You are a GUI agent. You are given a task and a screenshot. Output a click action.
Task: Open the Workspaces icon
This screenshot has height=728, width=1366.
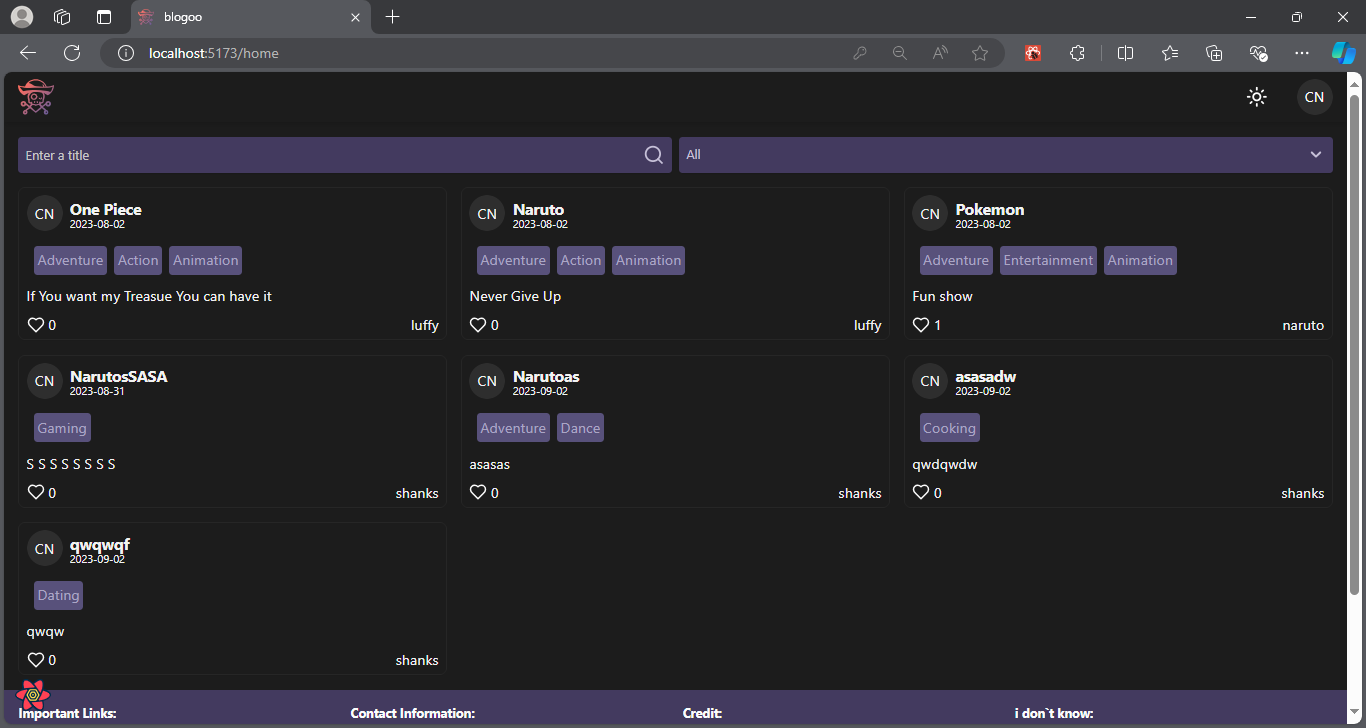coord(62,17)
